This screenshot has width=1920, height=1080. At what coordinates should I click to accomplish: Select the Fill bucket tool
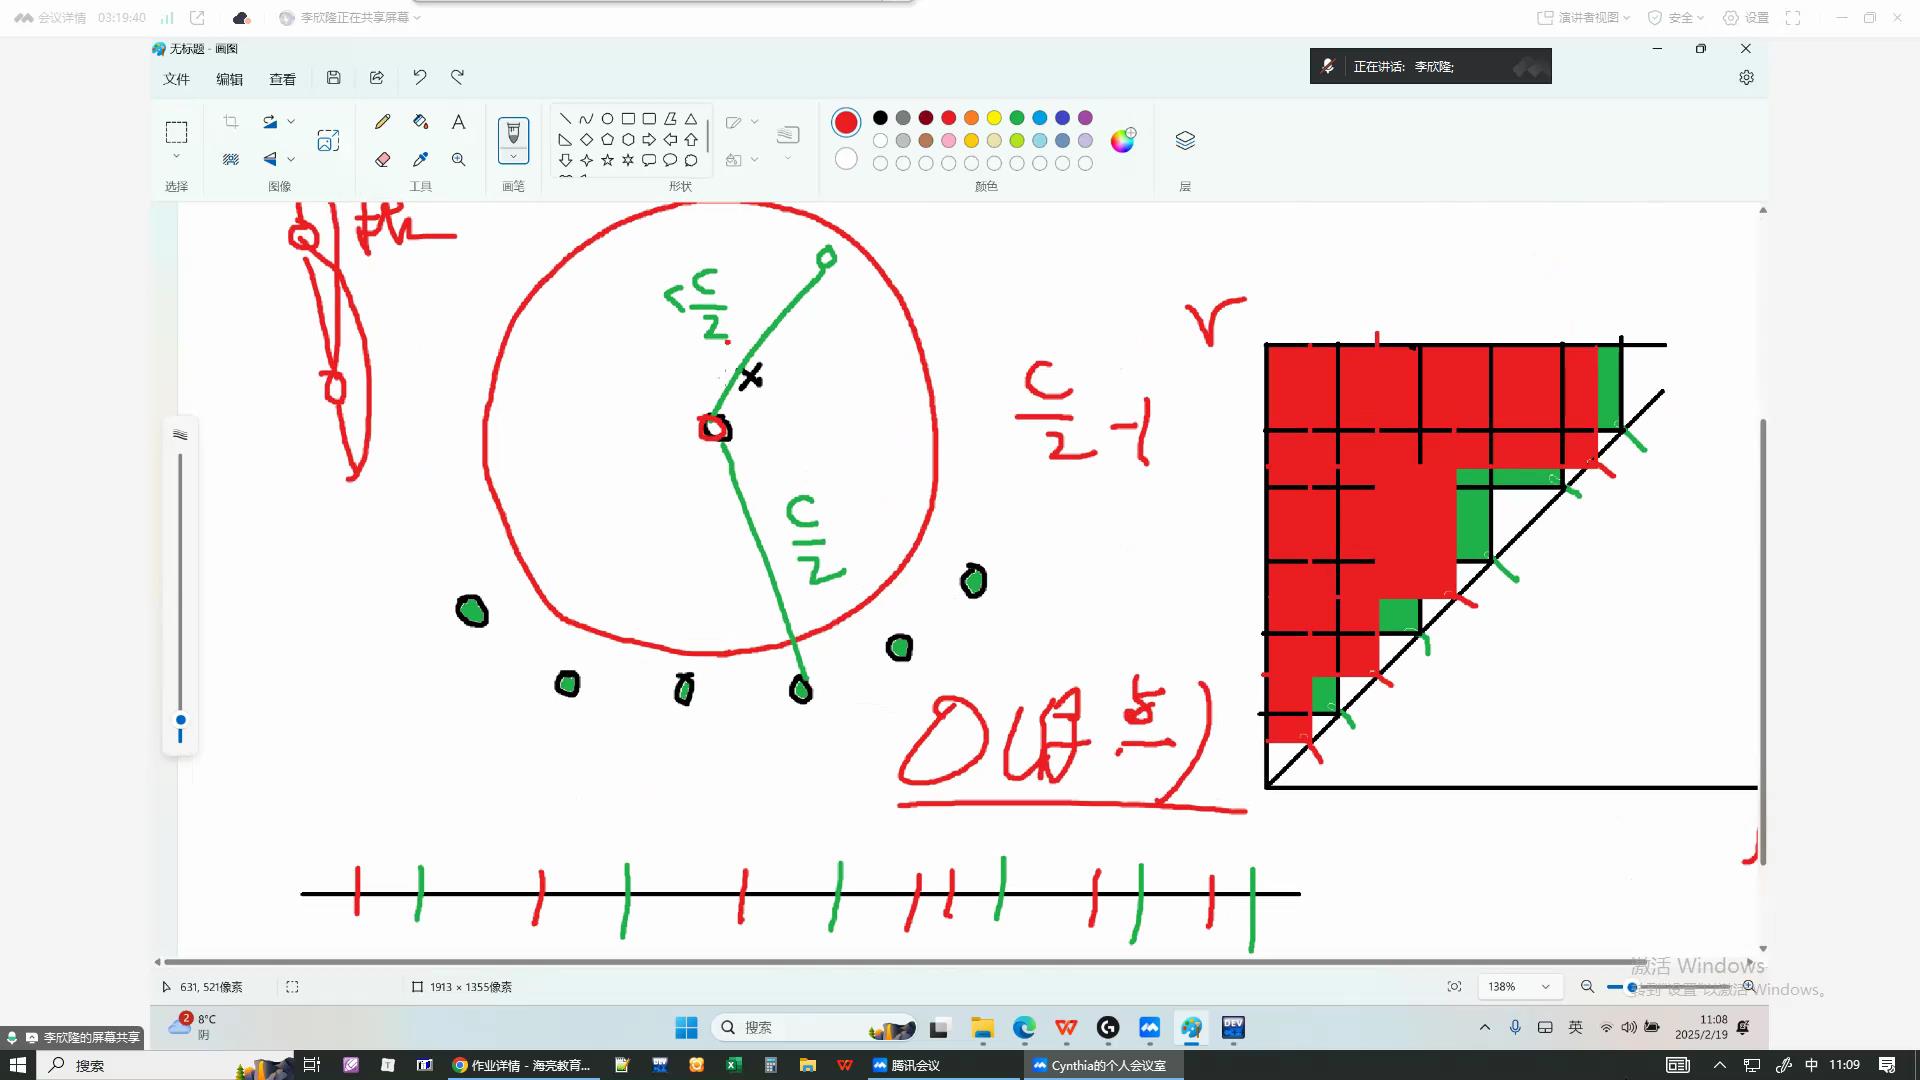click(420, 122)
